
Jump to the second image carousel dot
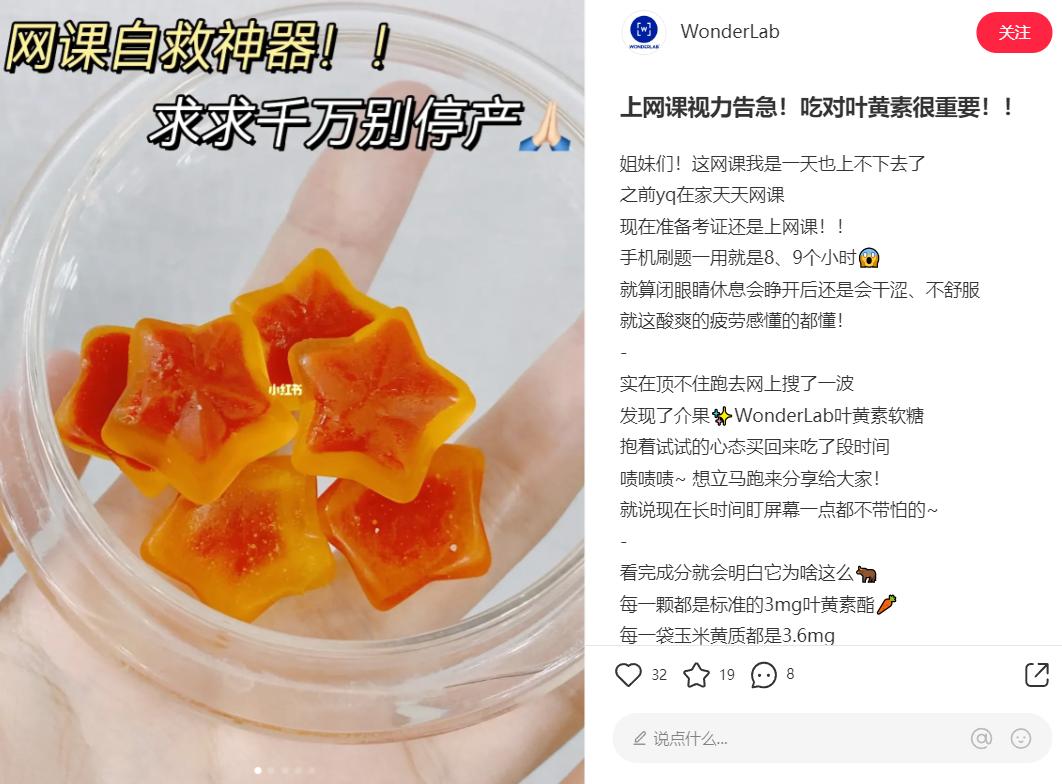click(271, 770)
